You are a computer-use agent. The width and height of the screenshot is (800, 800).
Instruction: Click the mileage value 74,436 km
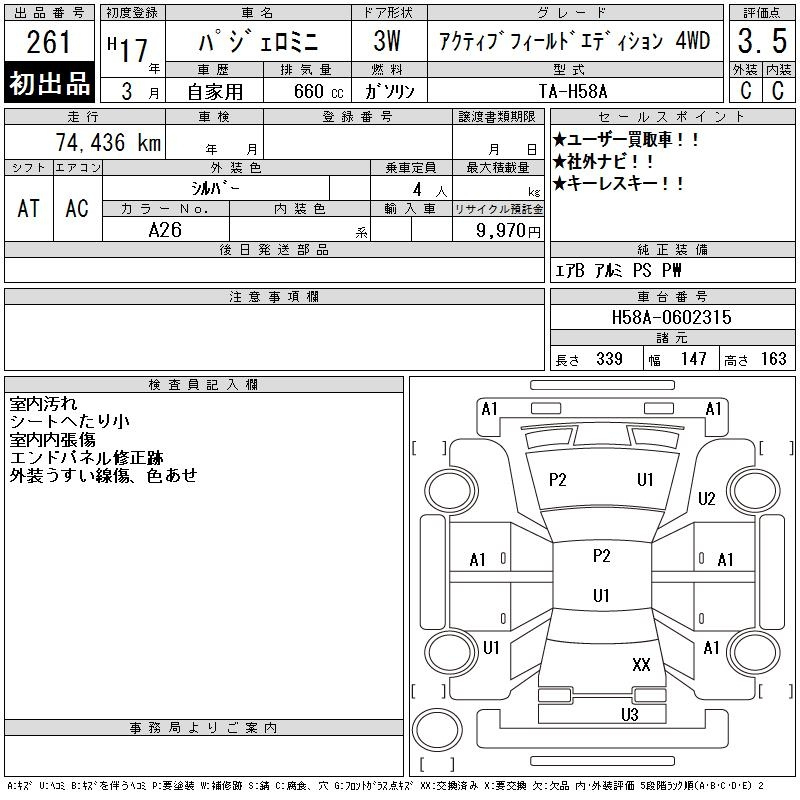[x=107, y=143]
